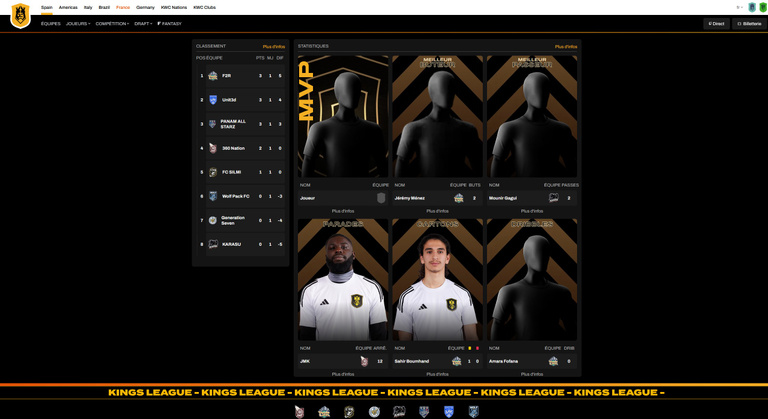768x419 pixels.
Task: Click team badge beside Jérémy Ménez
Action: tap(458, 198)
